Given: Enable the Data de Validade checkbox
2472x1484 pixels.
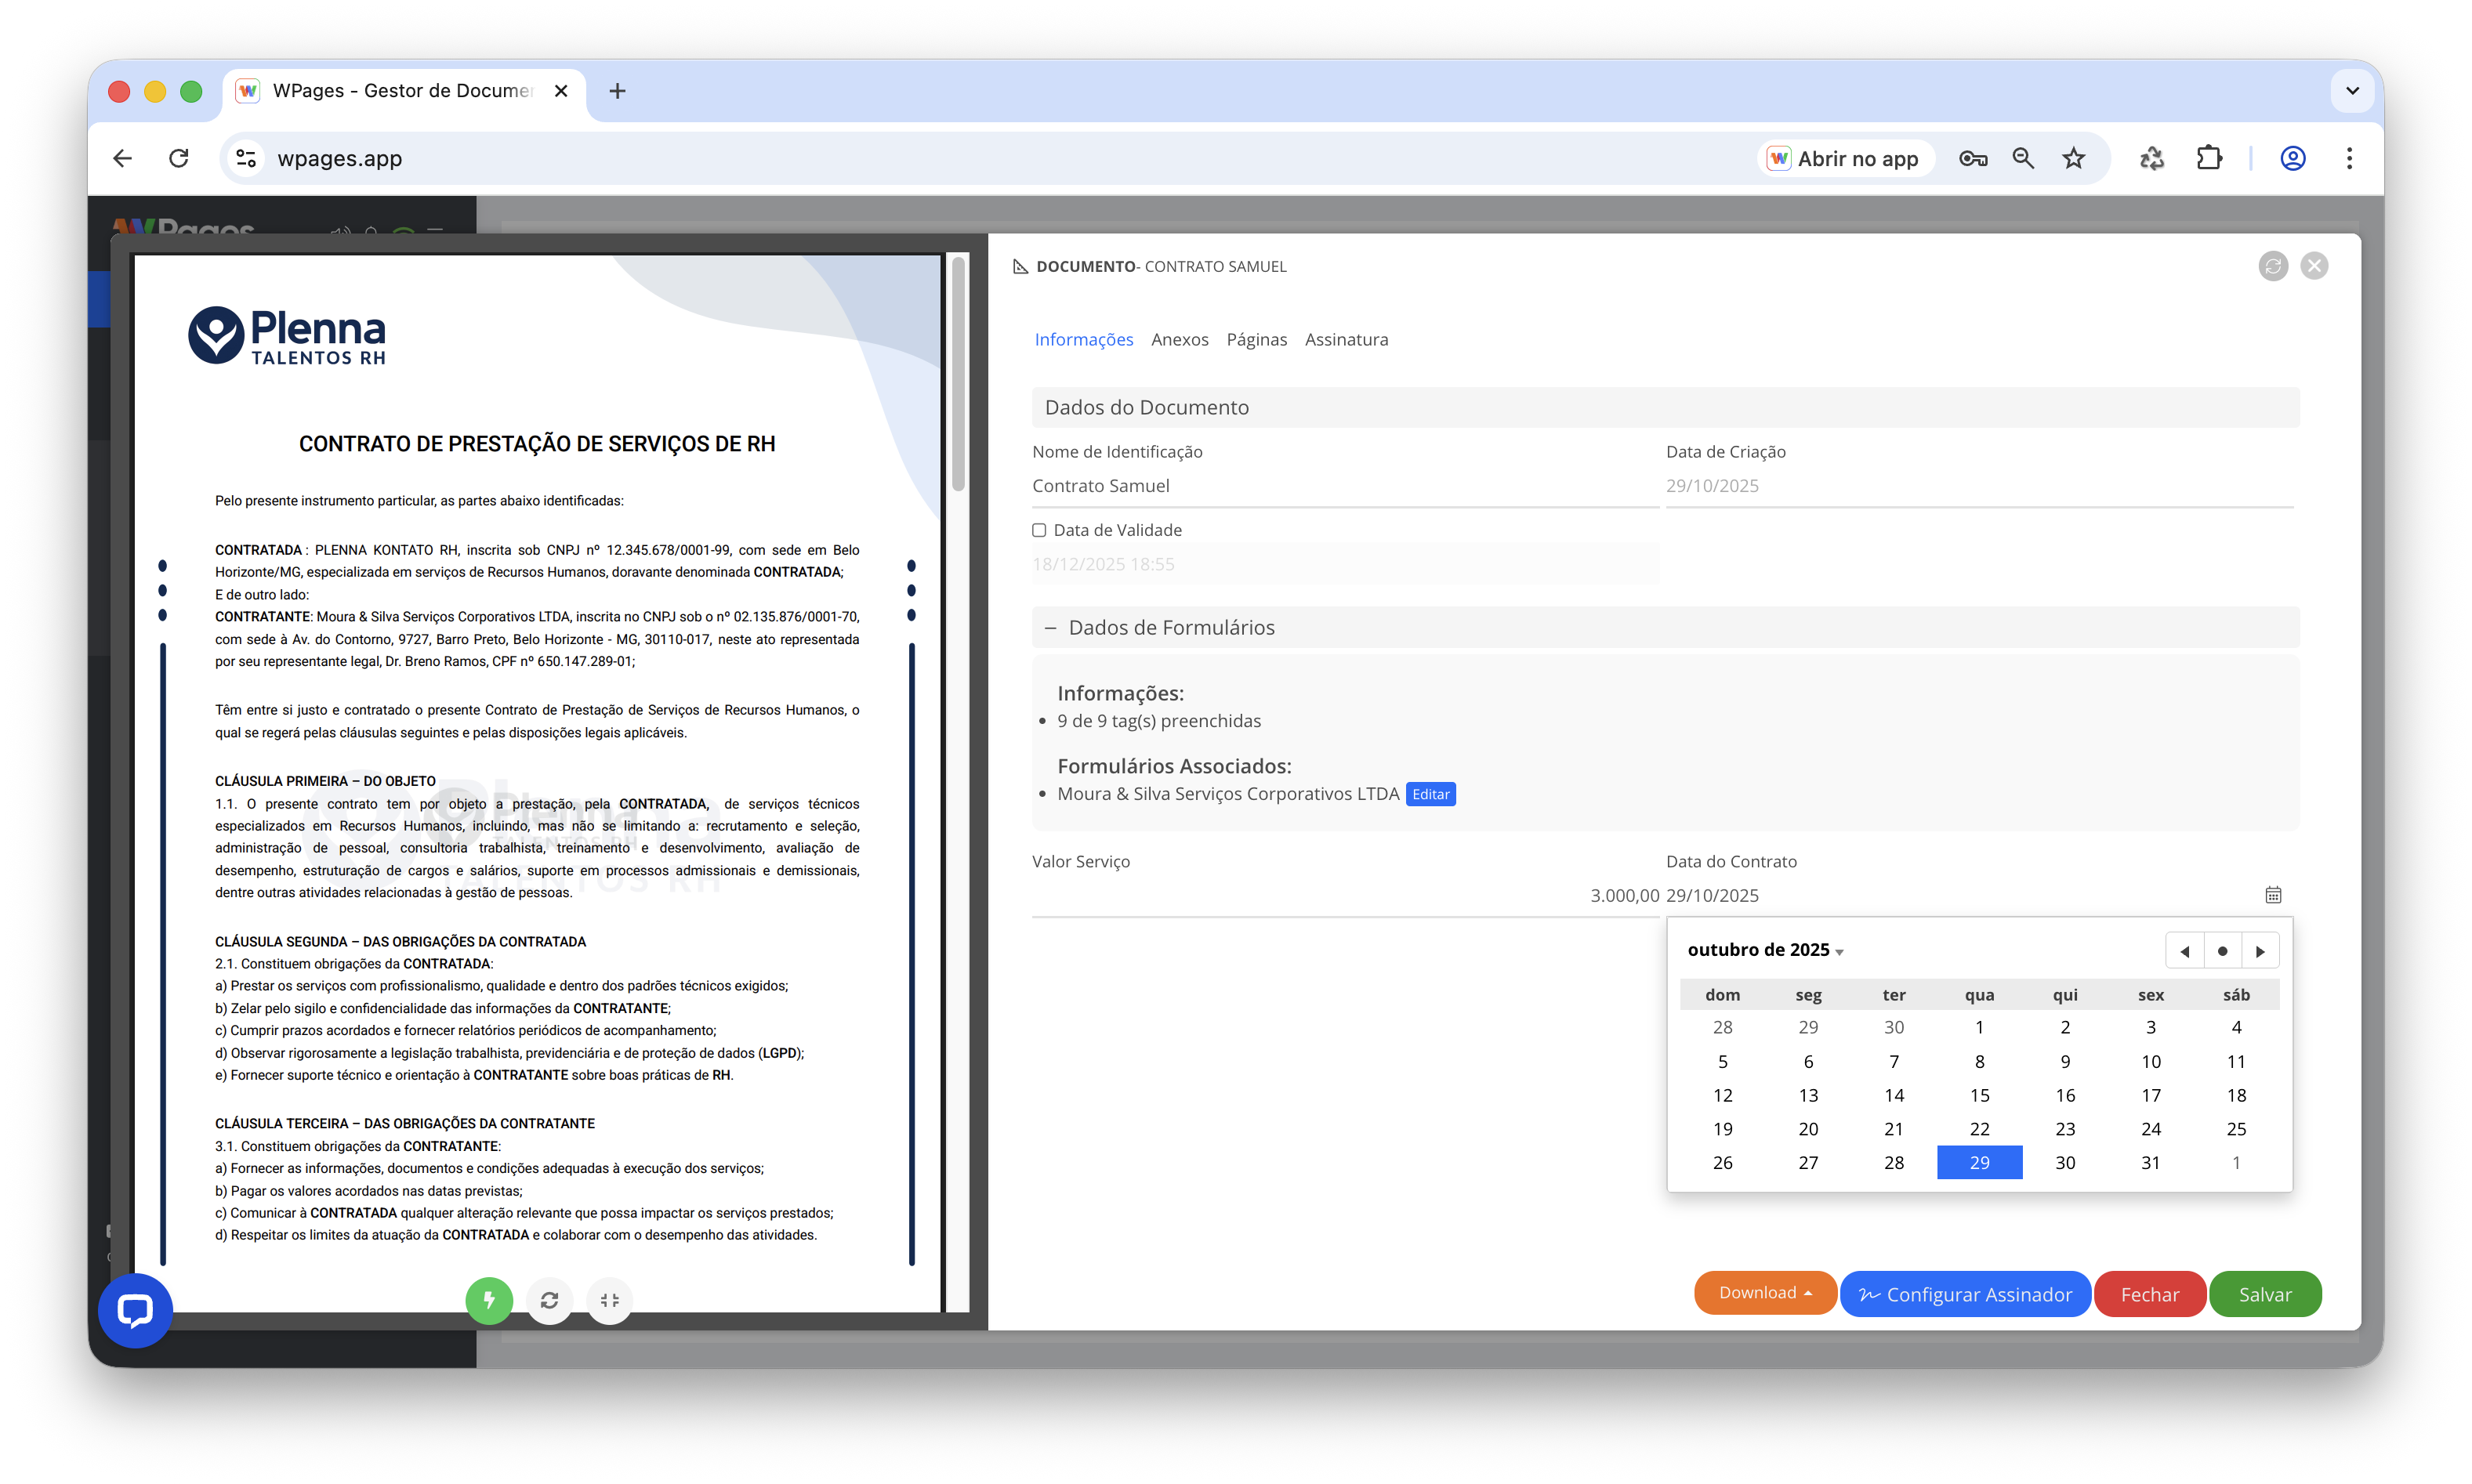Looking at the screenshot, I should click(x=1039, y=530).
